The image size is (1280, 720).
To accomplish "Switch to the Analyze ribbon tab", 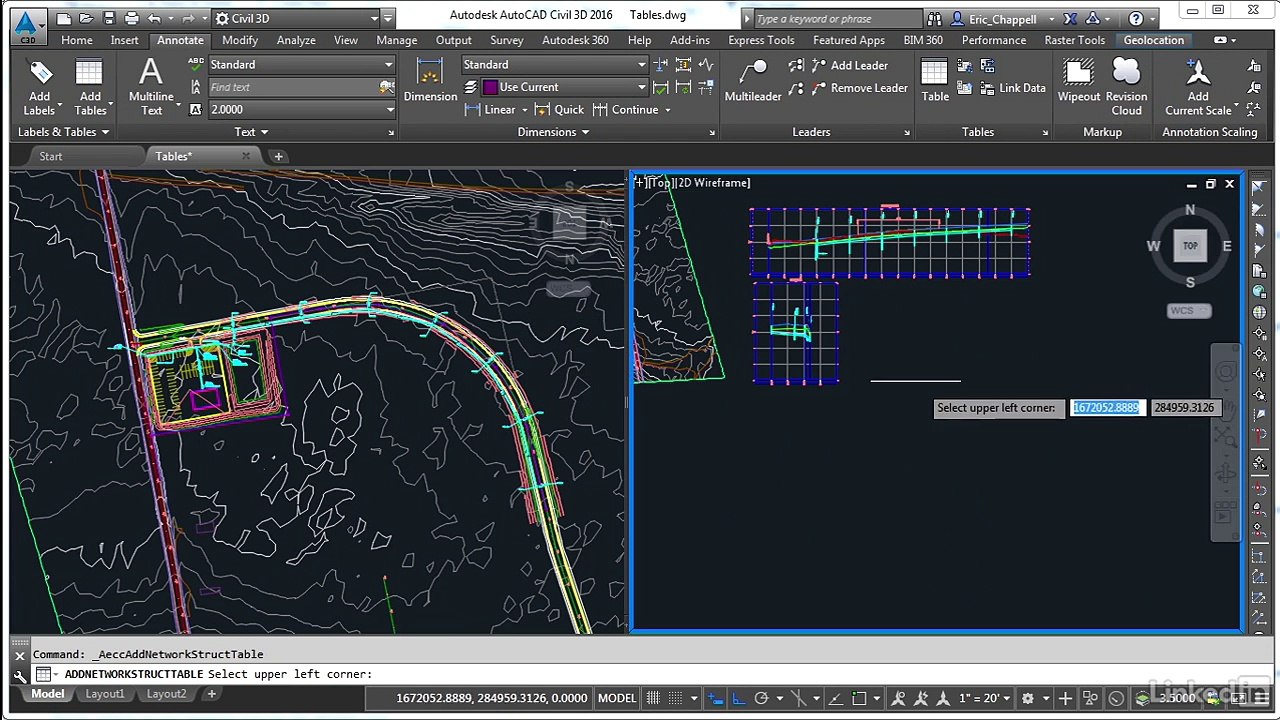I will tap(296, 40).
